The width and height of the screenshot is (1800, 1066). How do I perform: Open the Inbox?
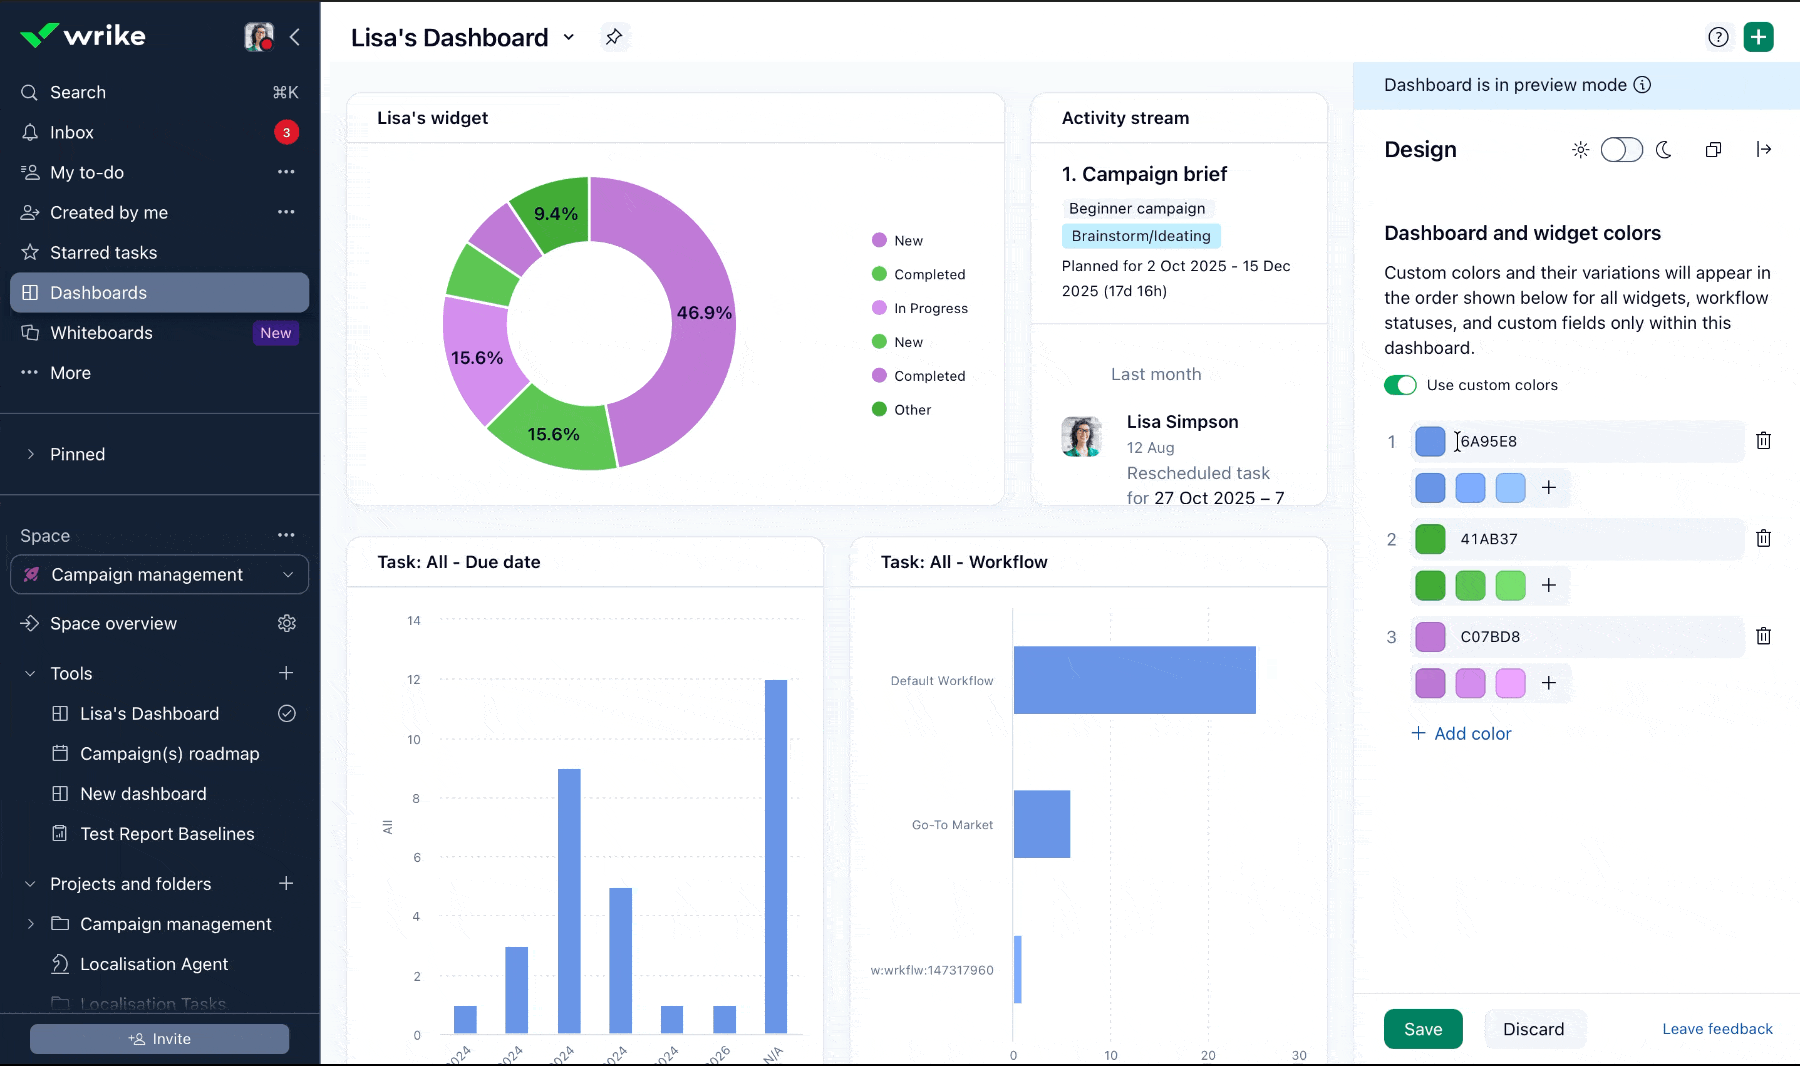(160, 132)
